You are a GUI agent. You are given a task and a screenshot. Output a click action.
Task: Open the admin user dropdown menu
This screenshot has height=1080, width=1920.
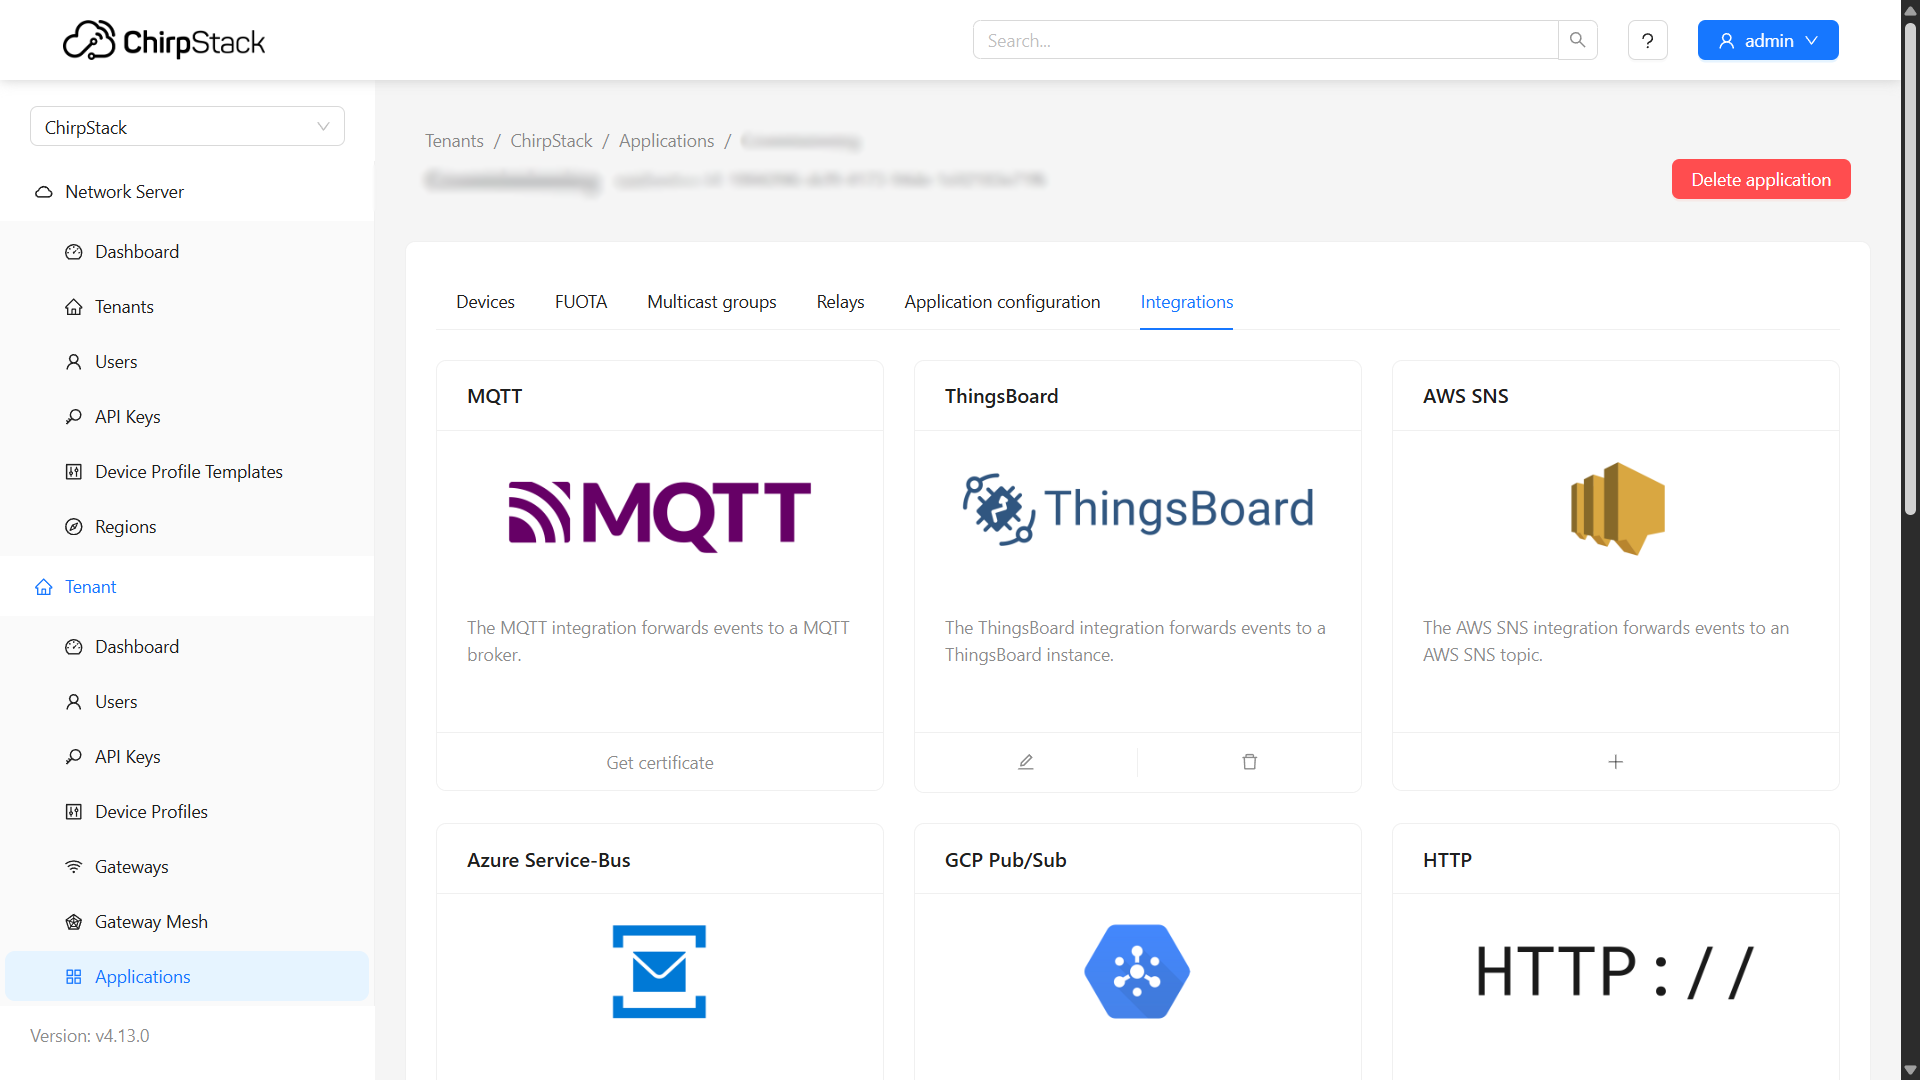tap(1767, 41)
